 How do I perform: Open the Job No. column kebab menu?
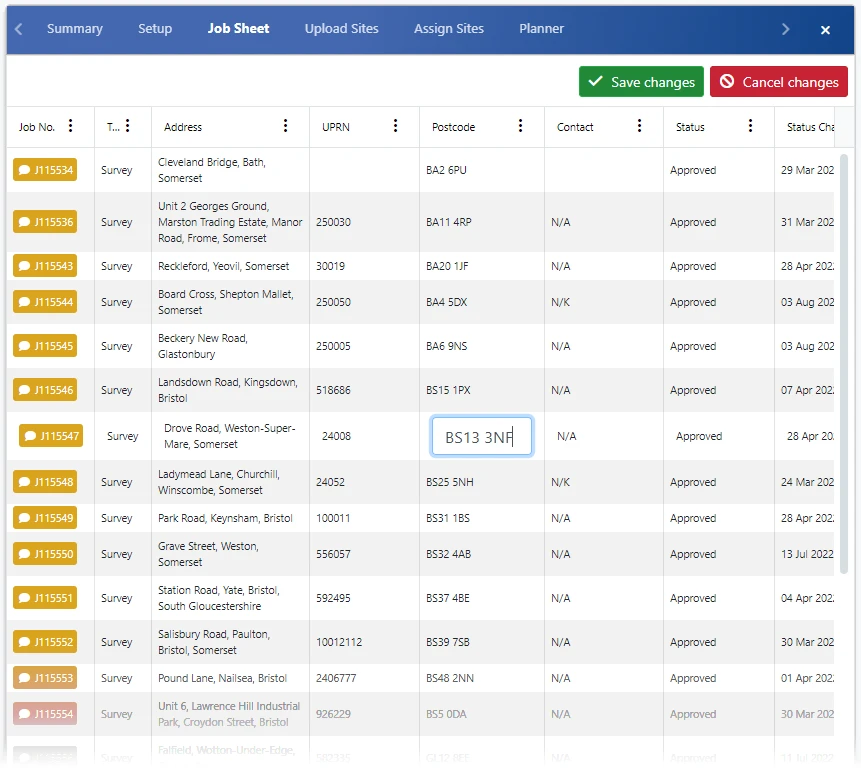70,127
